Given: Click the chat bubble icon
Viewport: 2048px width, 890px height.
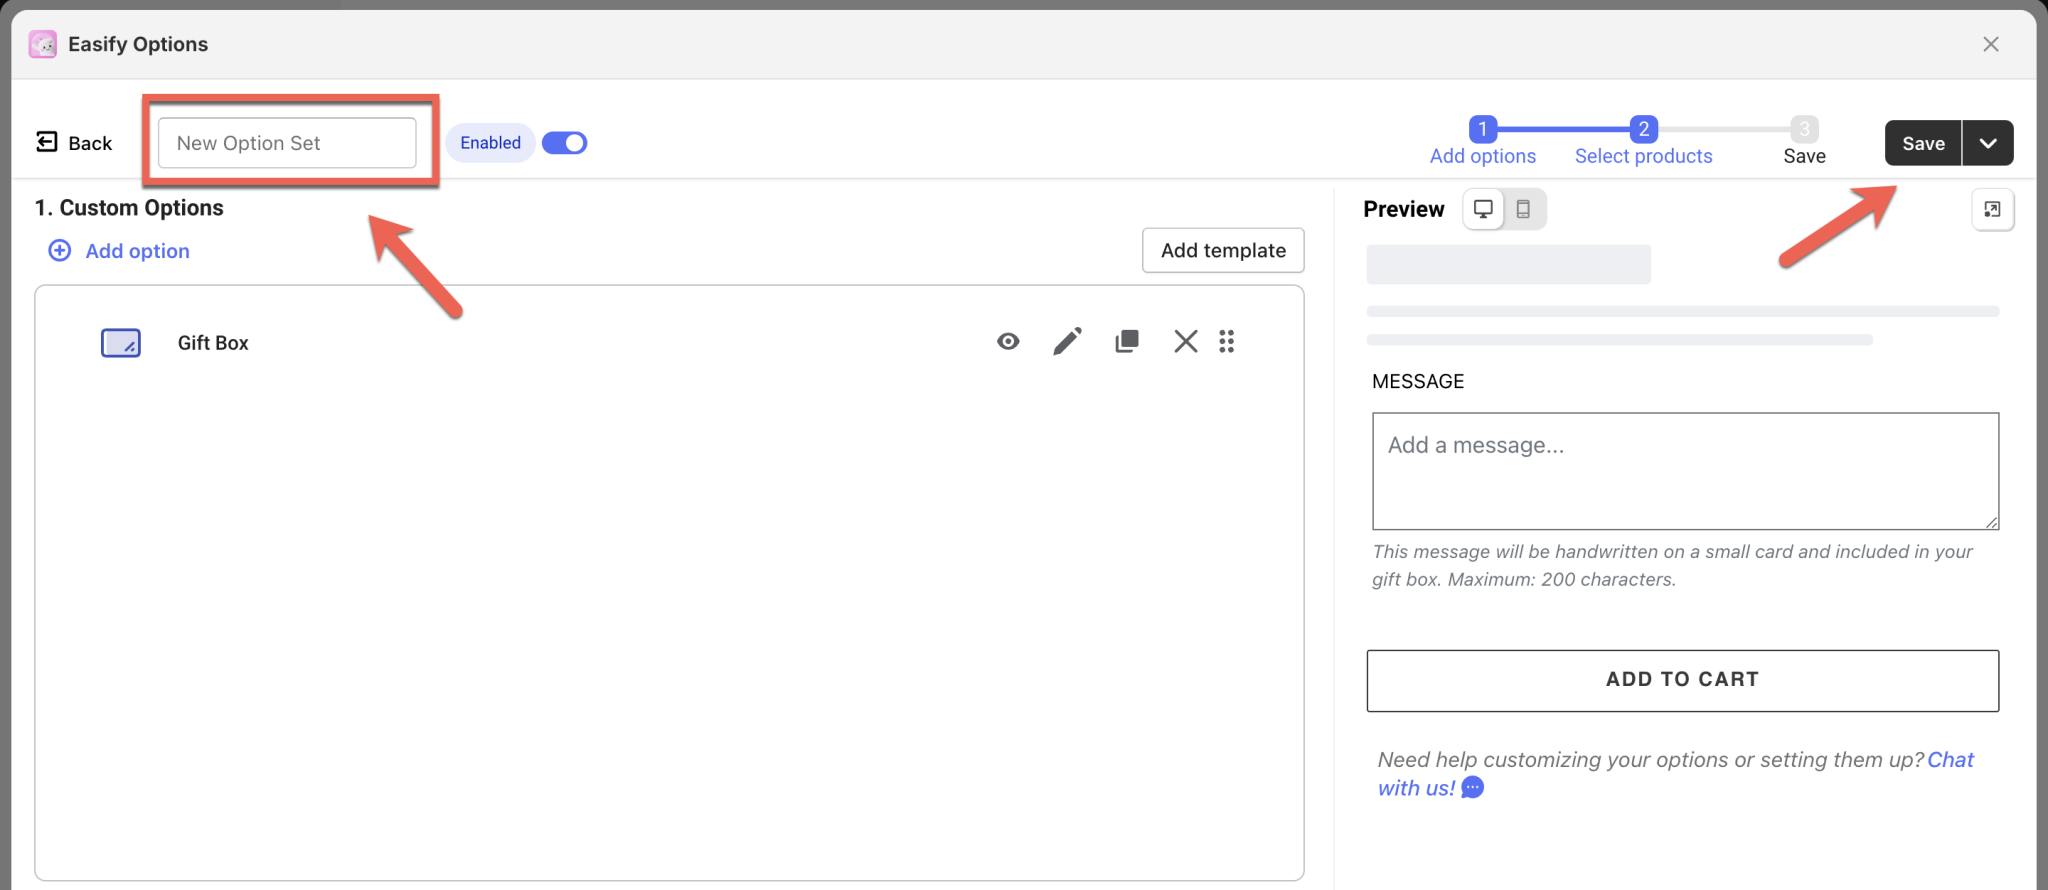Looking at the screenshot, I should coord(1472,788).
